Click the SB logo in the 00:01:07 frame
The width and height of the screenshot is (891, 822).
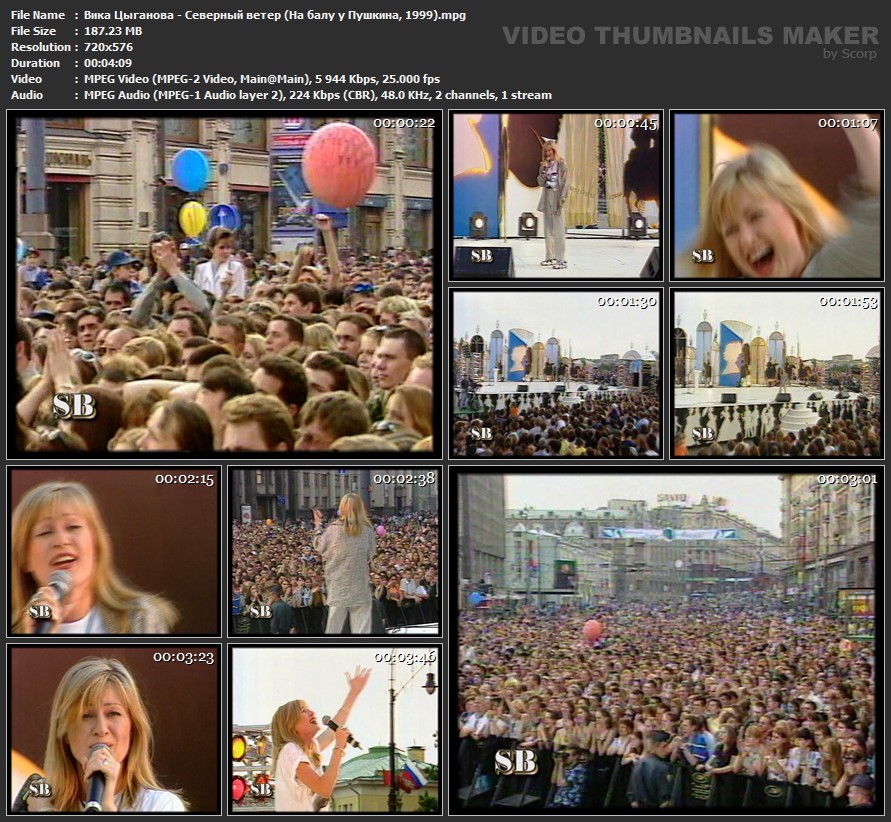[x=703, y=256]
